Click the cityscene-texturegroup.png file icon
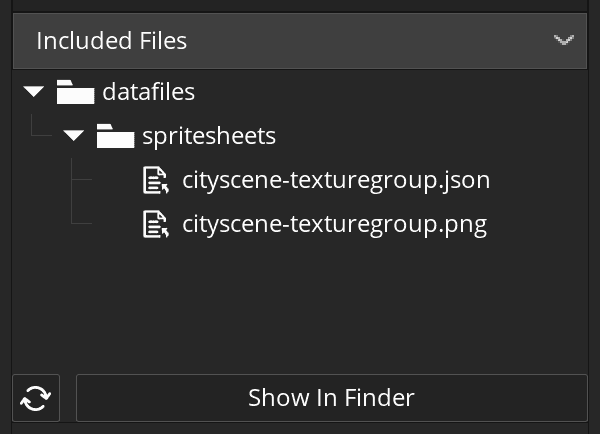This screenshot has height=434, width=600. coord(156,224)
